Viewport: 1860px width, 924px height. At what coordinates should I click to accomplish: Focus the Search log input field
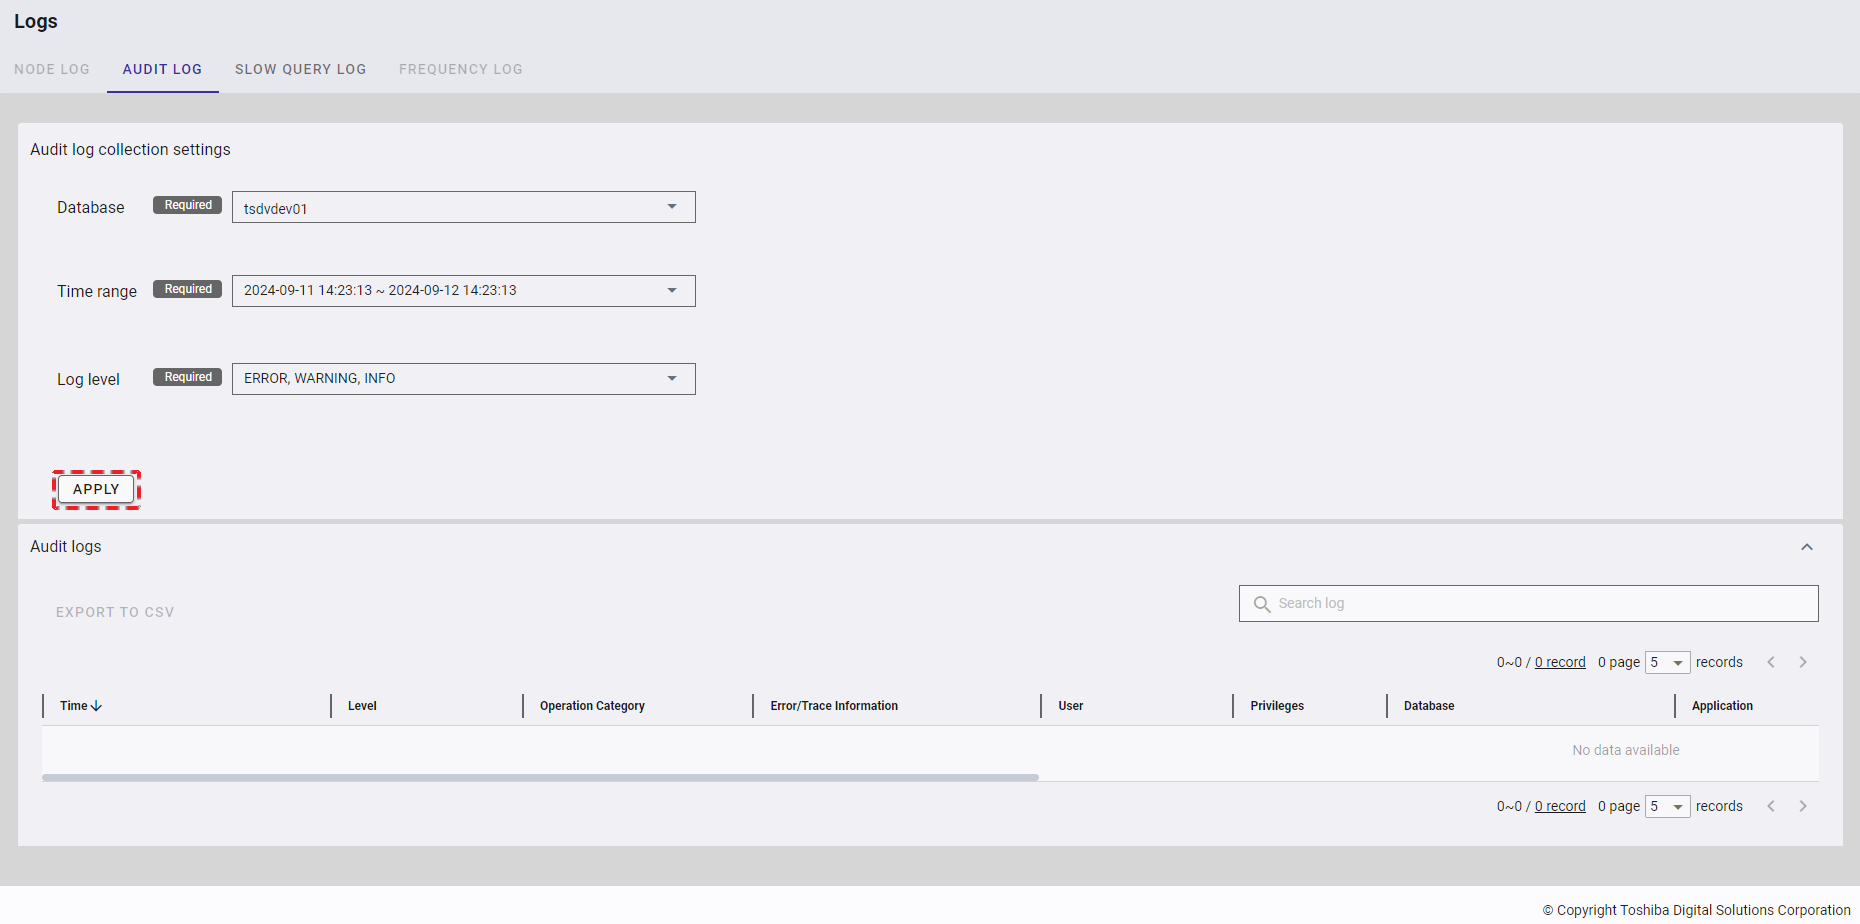coord(1540,604)
